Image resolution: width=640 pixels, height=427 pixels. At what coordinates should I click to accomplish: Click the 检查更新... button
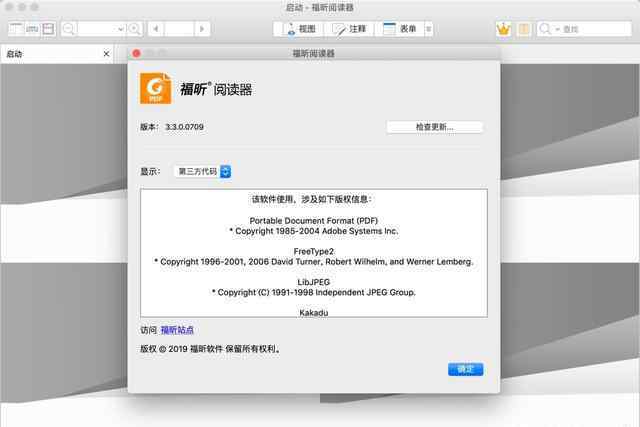[x=434, y=127]
